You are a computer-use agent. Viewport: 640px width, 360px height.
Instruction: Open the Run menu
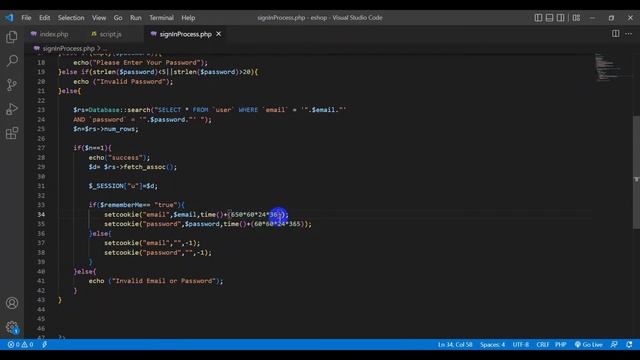[136, 18]
